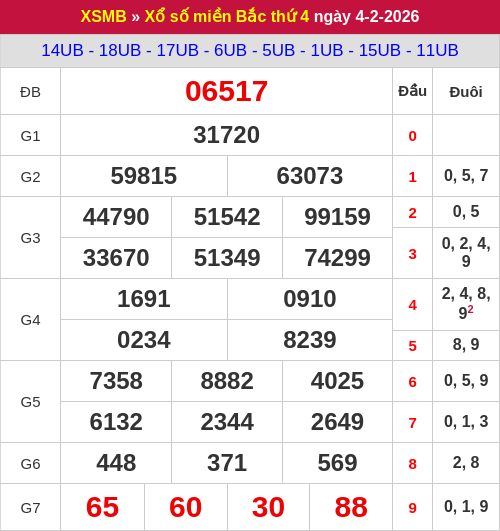The image size is (500, 531).
Task: Select the G3 number 51542
Action: (x=227, y=217)
